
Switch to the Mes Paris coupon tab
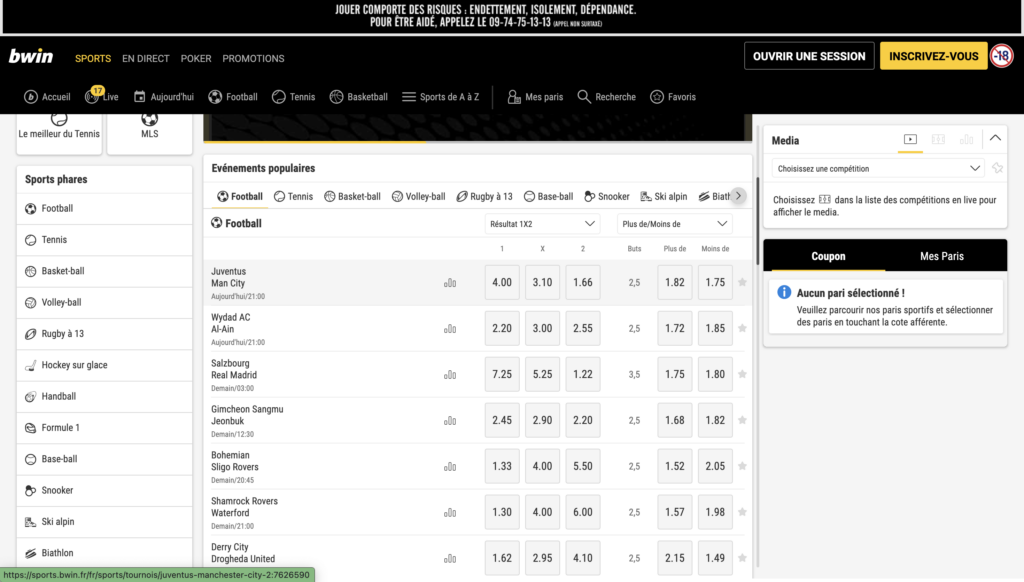[x=941, y=256]
